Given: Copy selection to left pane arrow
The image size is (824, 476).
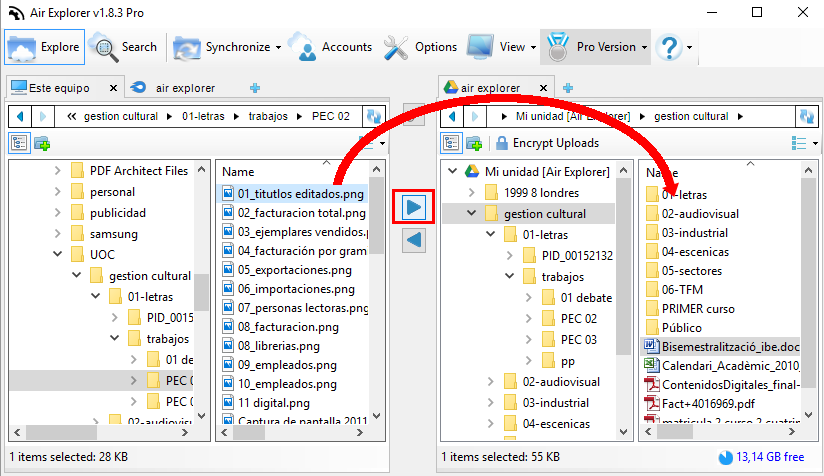Looking at the screenshot, I should point(414,241).
